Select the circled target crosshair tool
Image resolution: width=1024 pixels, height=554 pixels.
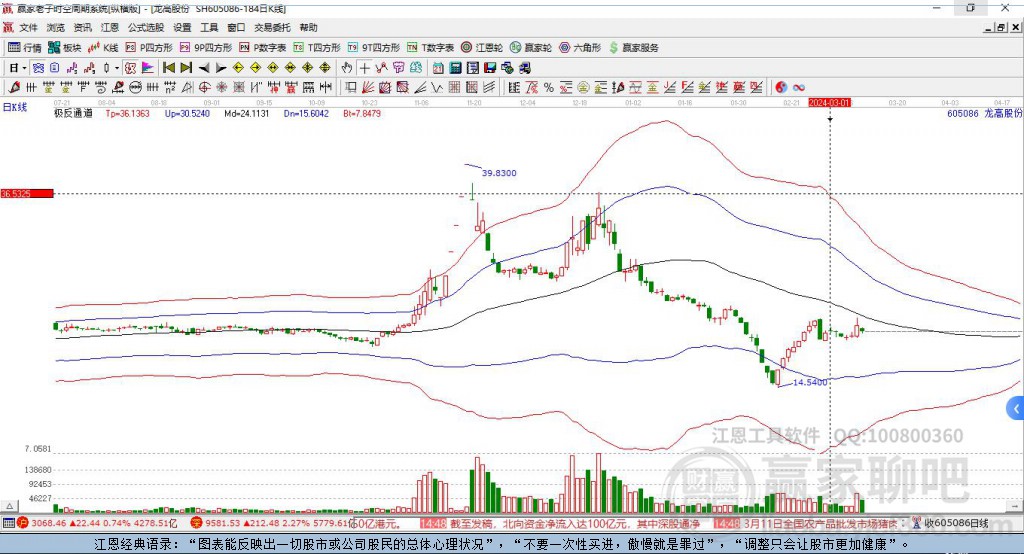204,88
